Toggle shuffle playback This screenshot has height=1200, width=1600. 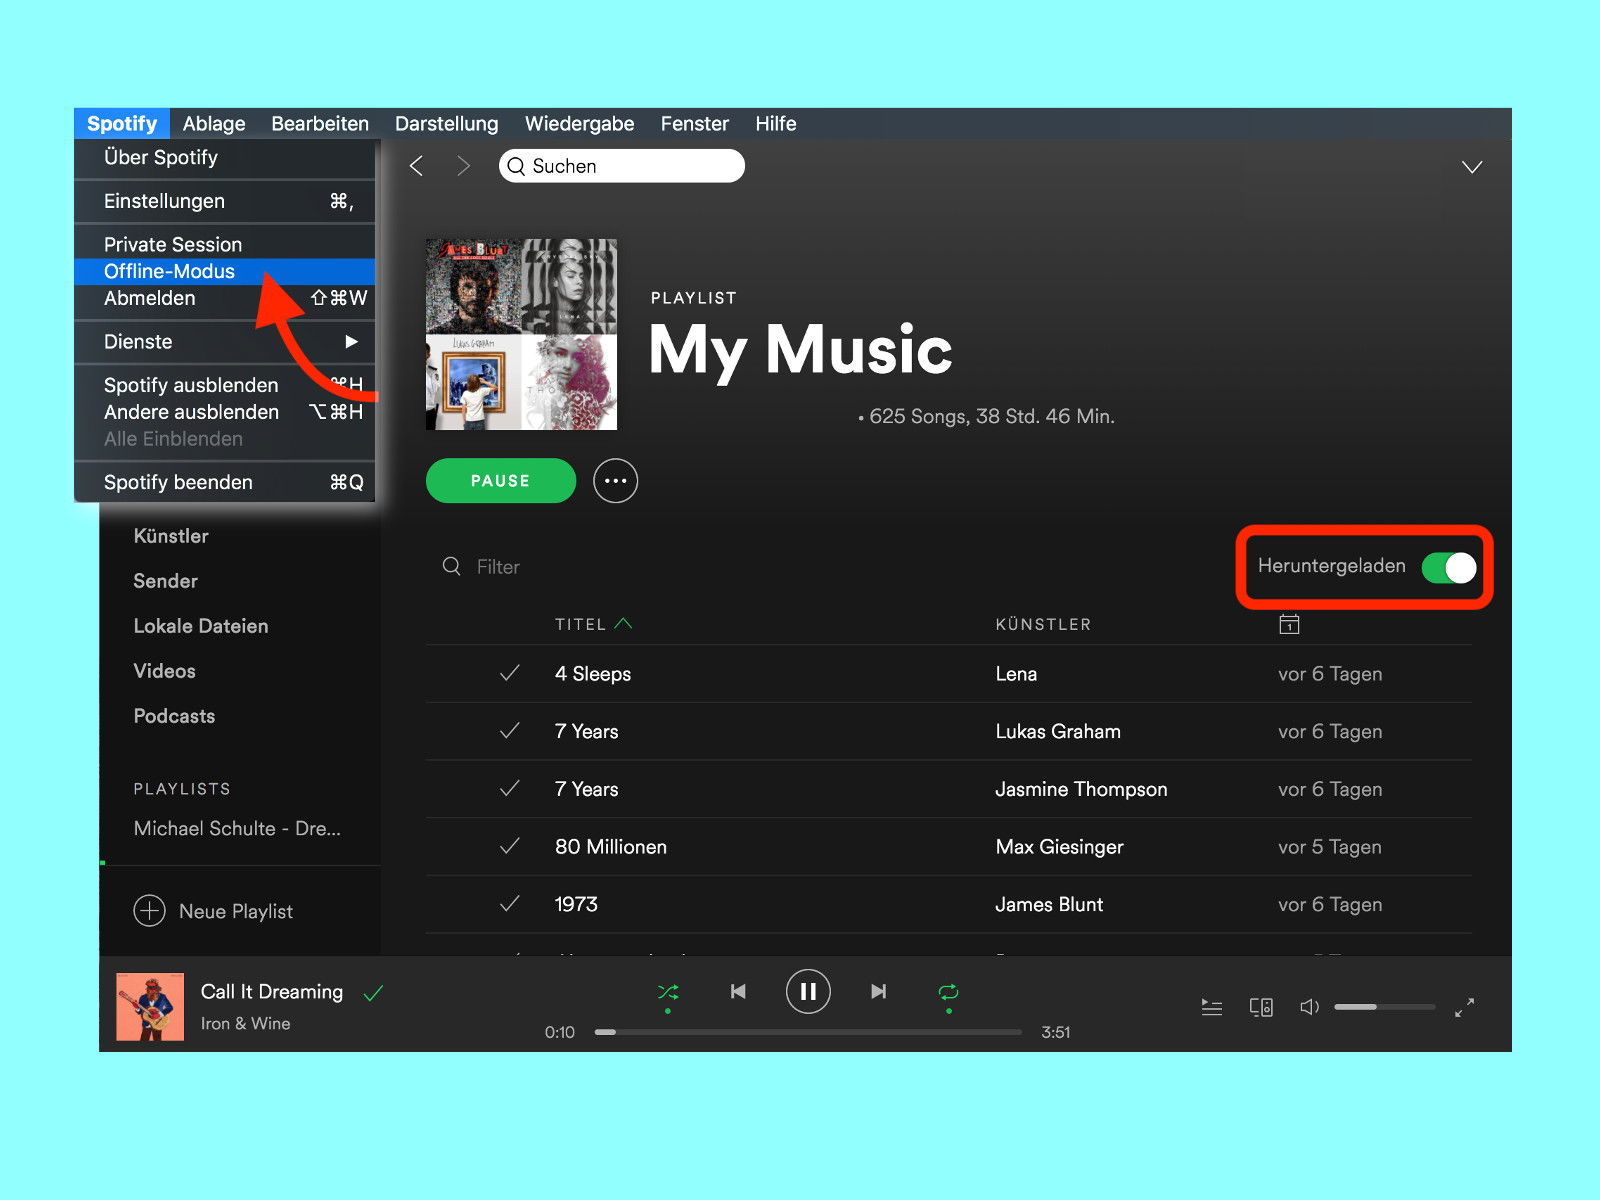[x=668, y=992]
